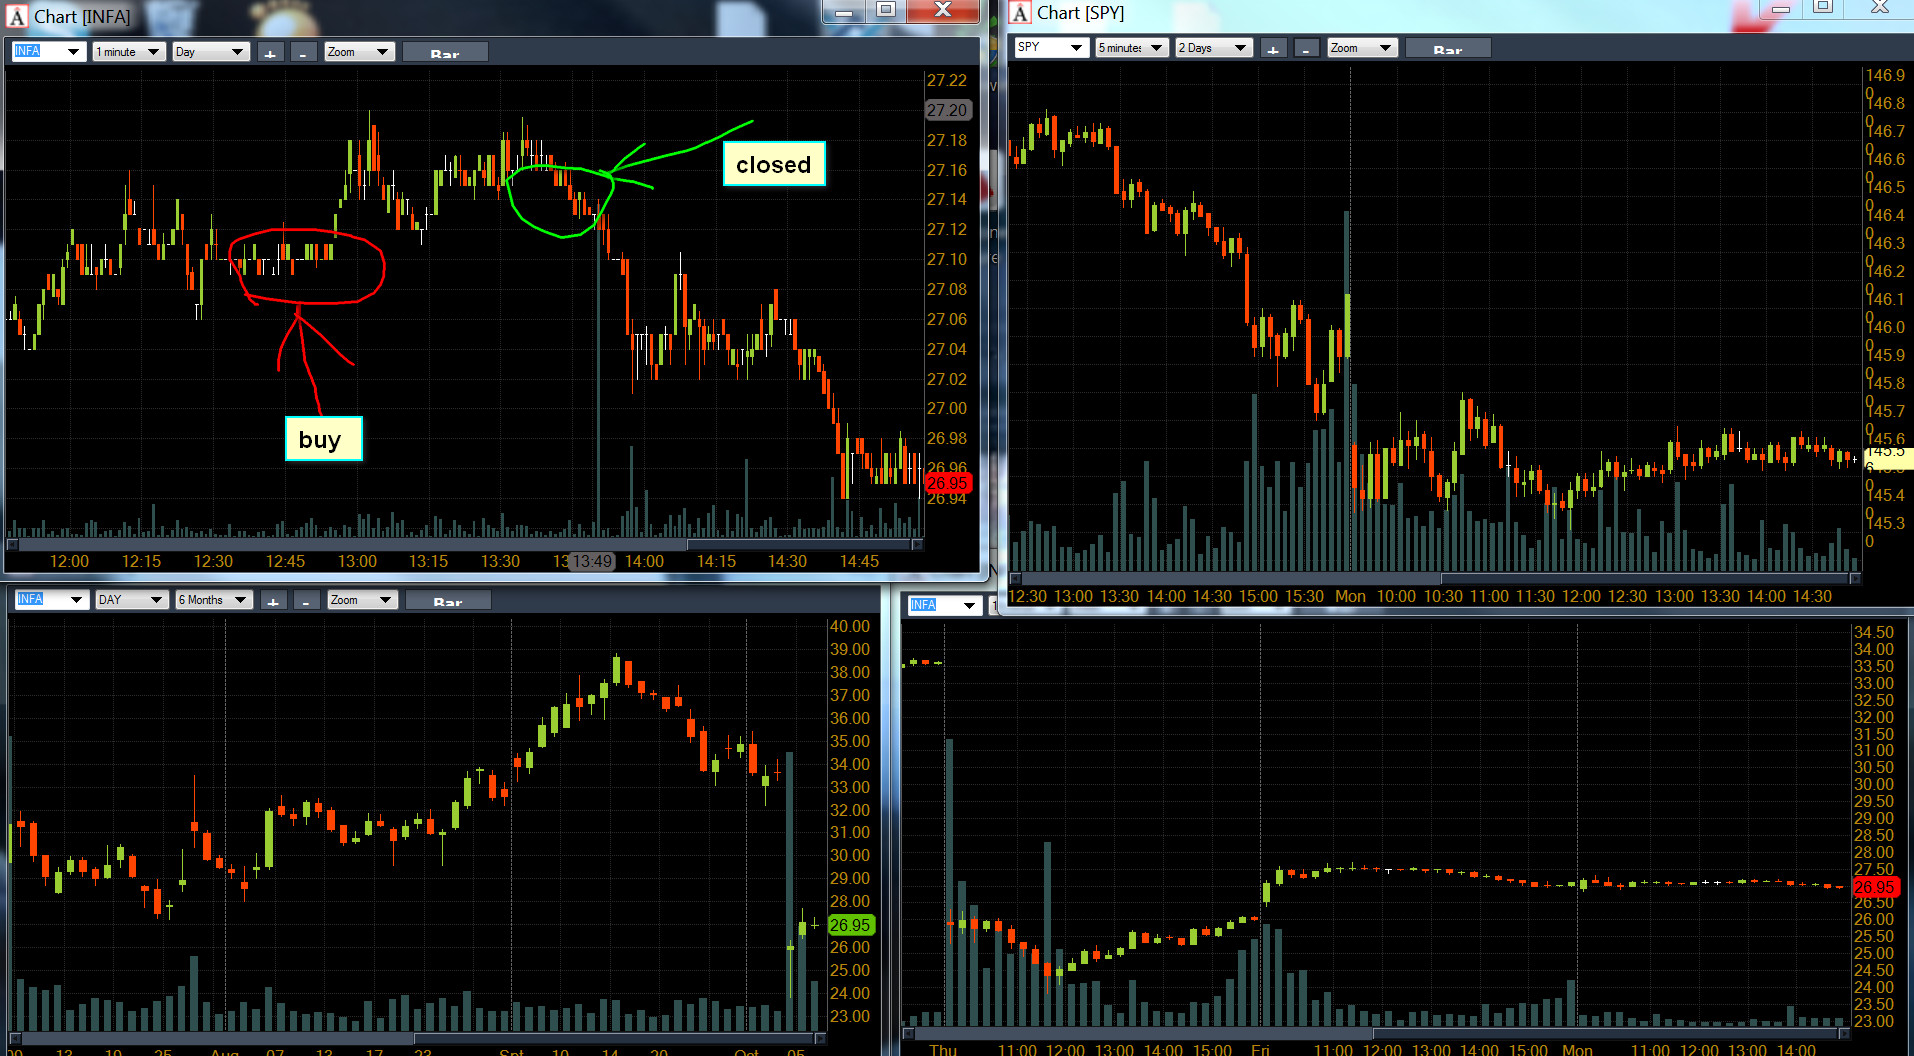Maximize the Chart [SPY] window
The width and height of the screenshot is (1914, 1056).
(1823, 8)
